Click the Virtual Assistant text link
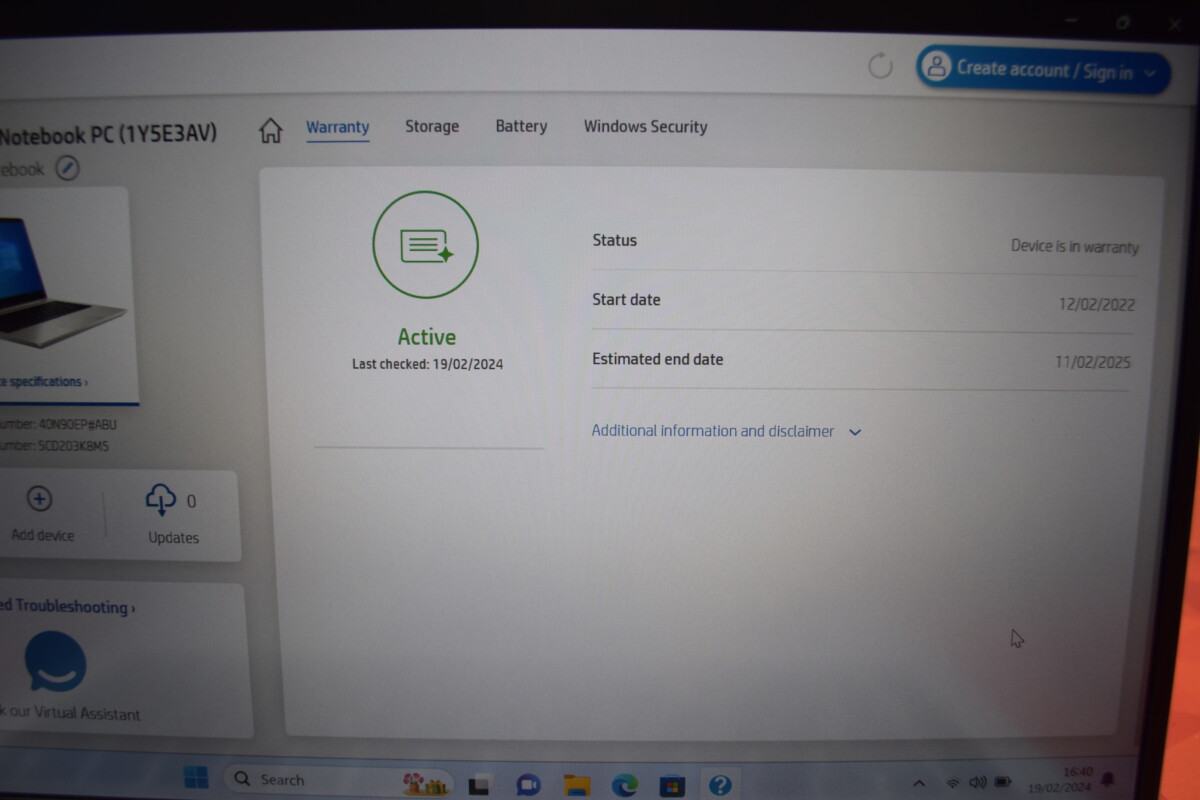Screen dimensions: 1200x800 70,714
